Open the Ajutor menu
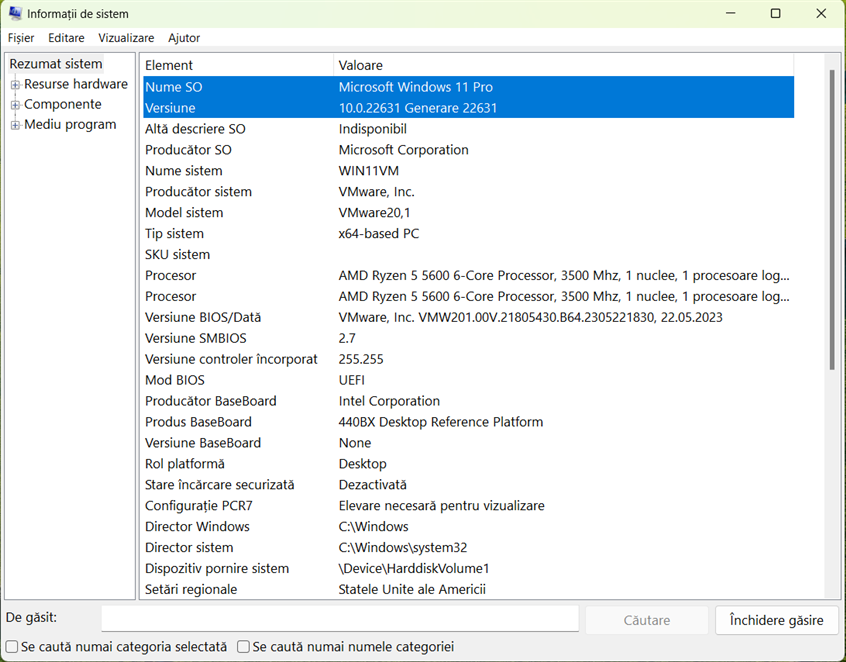846x662 pixels. pos(184,38)
